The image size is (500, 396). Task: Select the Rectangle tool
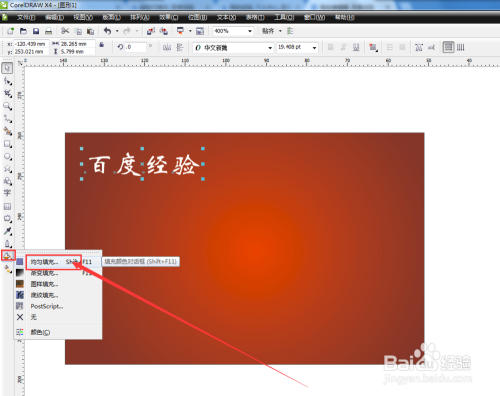7,144
